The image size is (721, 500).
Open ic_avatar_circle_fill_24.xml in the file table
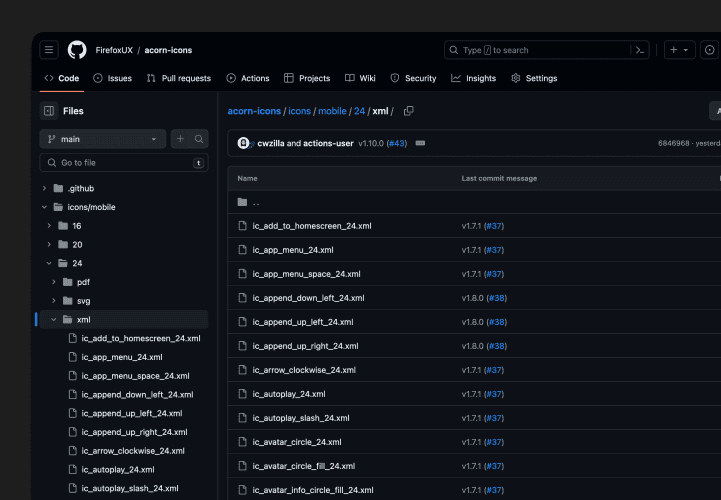(303, 466)
